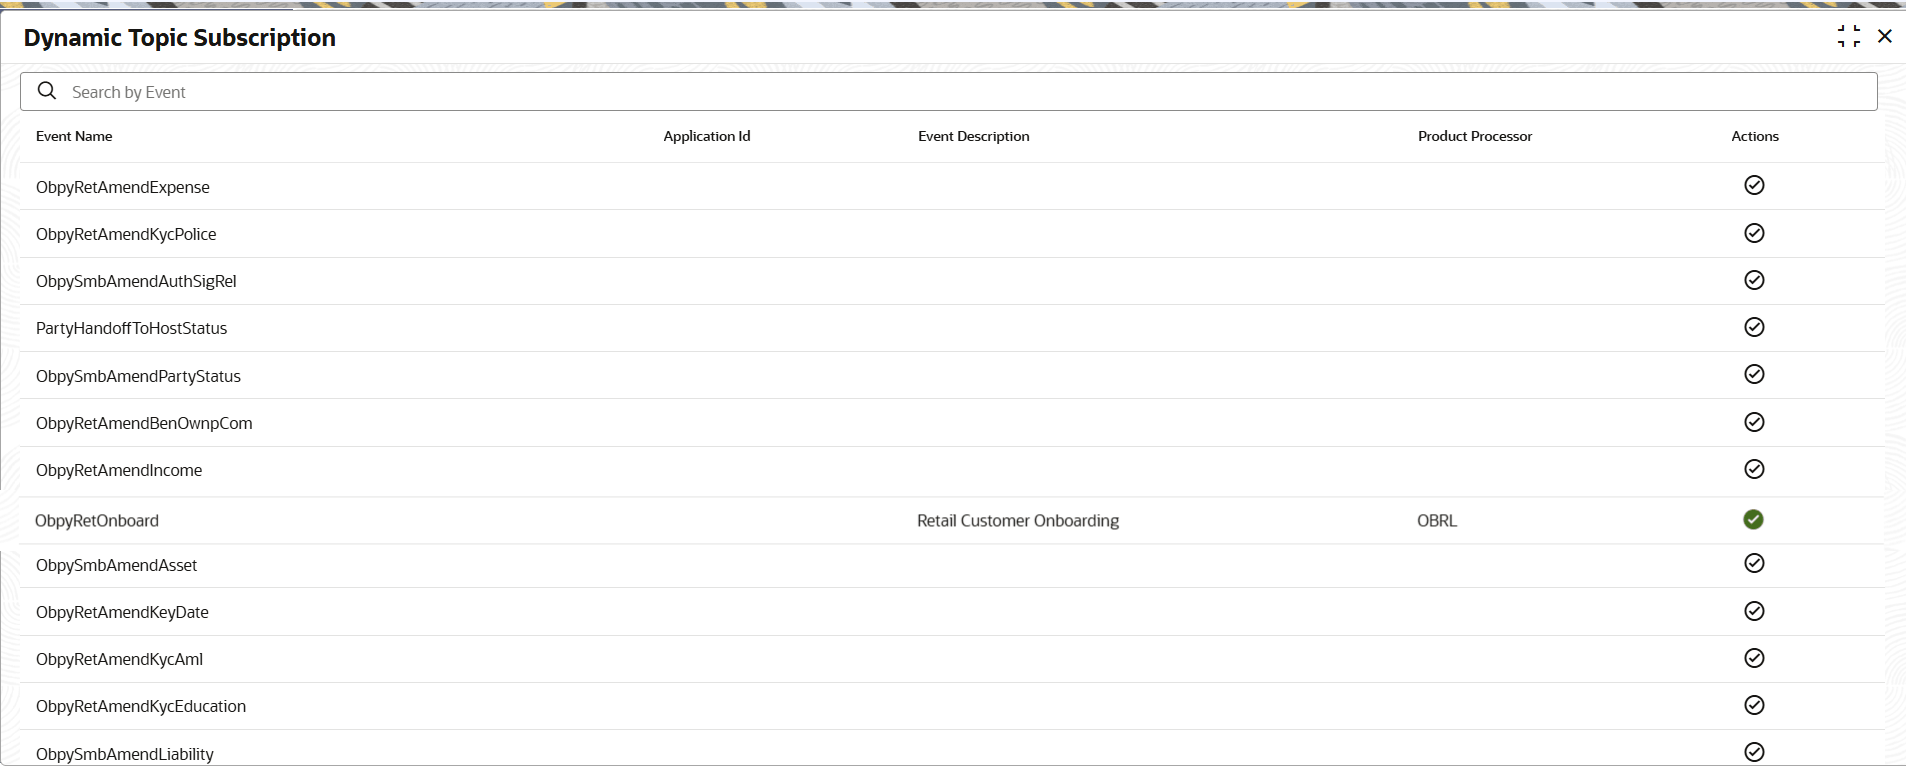The height and width of the screenshot is (766, 1906).
Task: Select the ObpyRetAmendKeyDate event name
Action: click(122, 612)
